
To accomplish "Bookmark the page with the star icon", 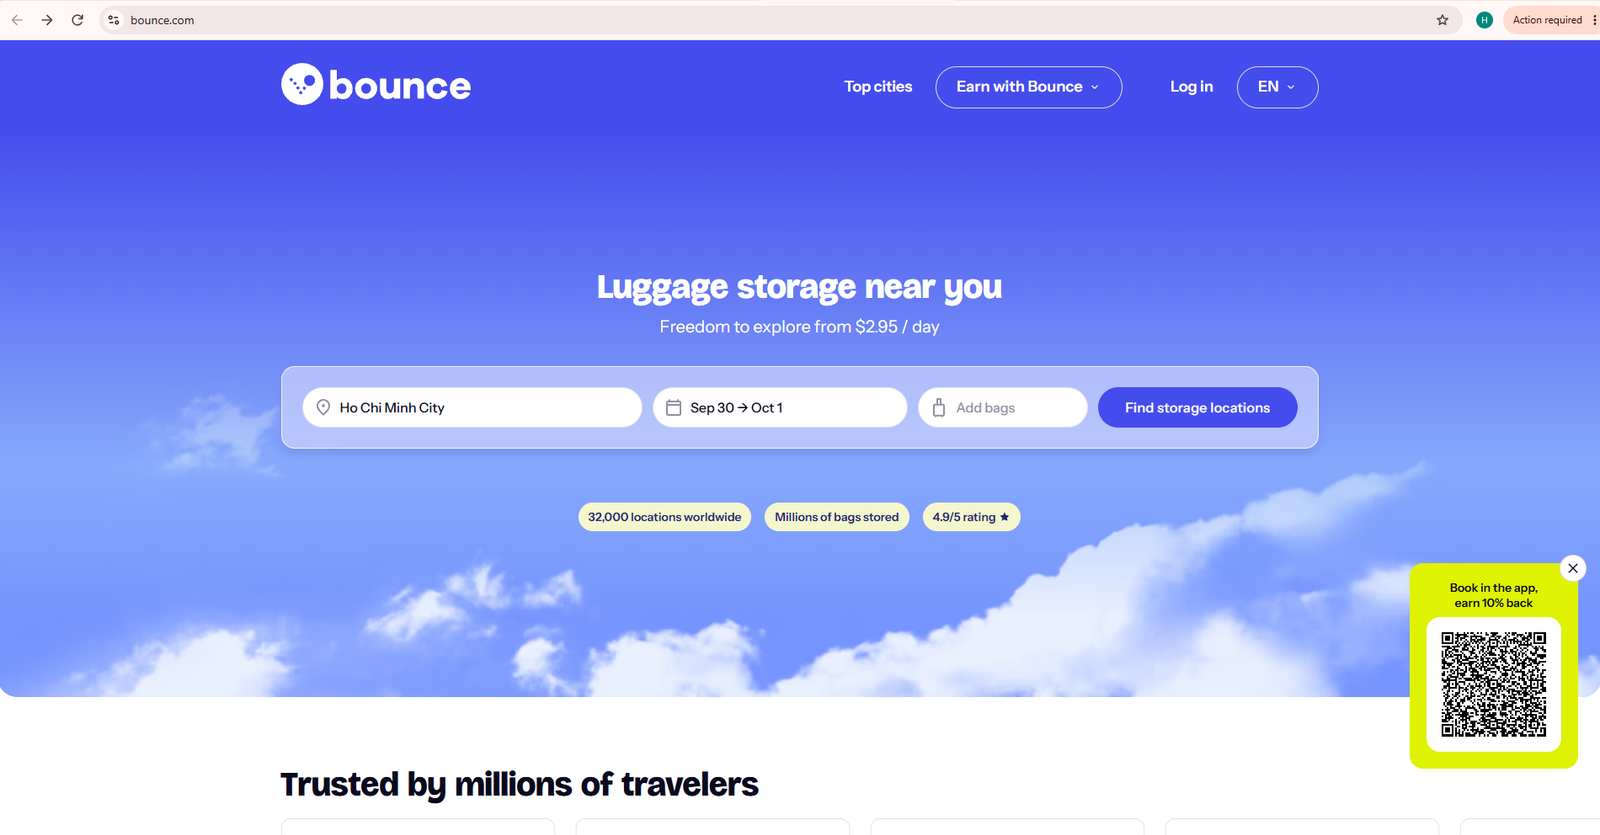I will point(1442,20).
